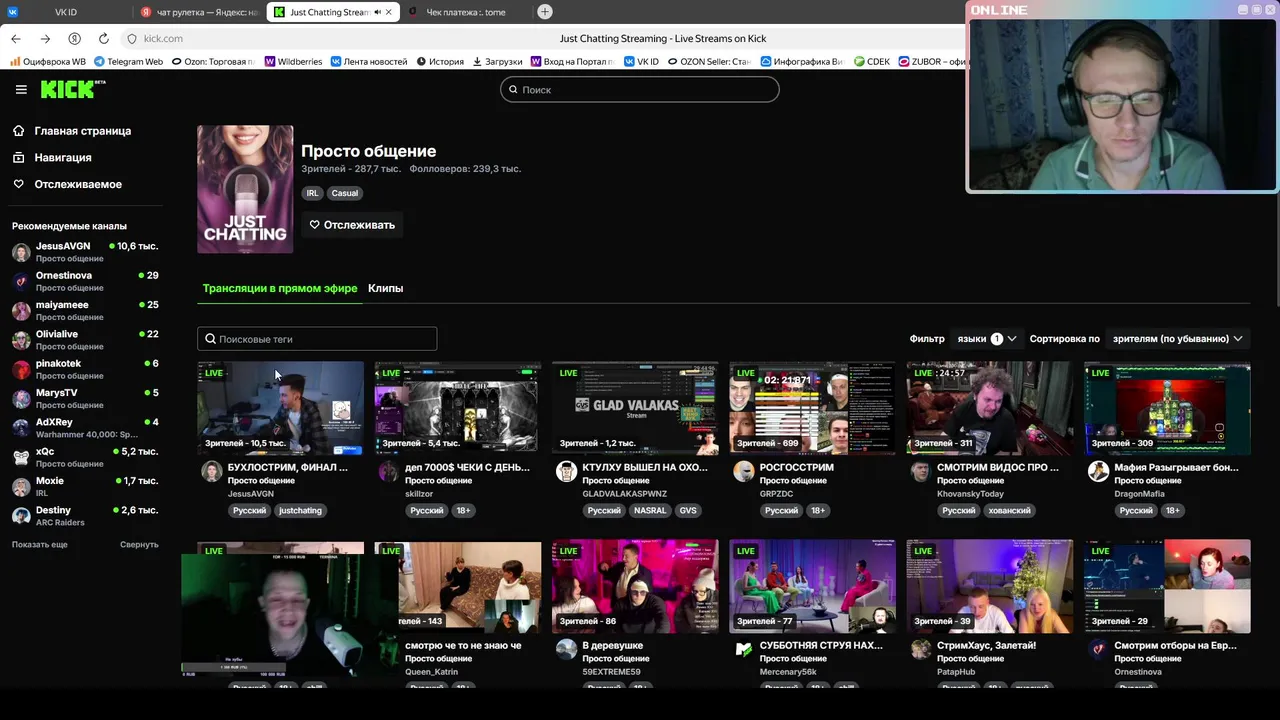
Task: Expand recommended channels with Показать еще
Action: pos(40,545)
